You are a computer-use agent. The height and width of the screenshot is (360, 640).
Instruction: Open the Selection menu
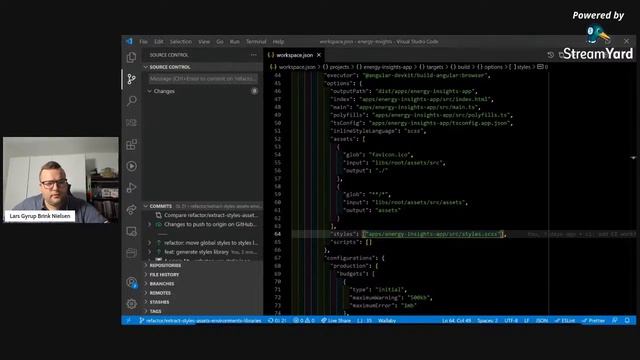(181, 42)
